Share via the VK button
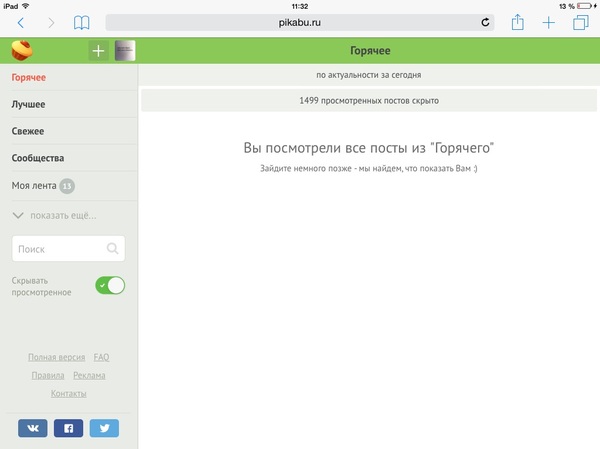 coord(33,428)
